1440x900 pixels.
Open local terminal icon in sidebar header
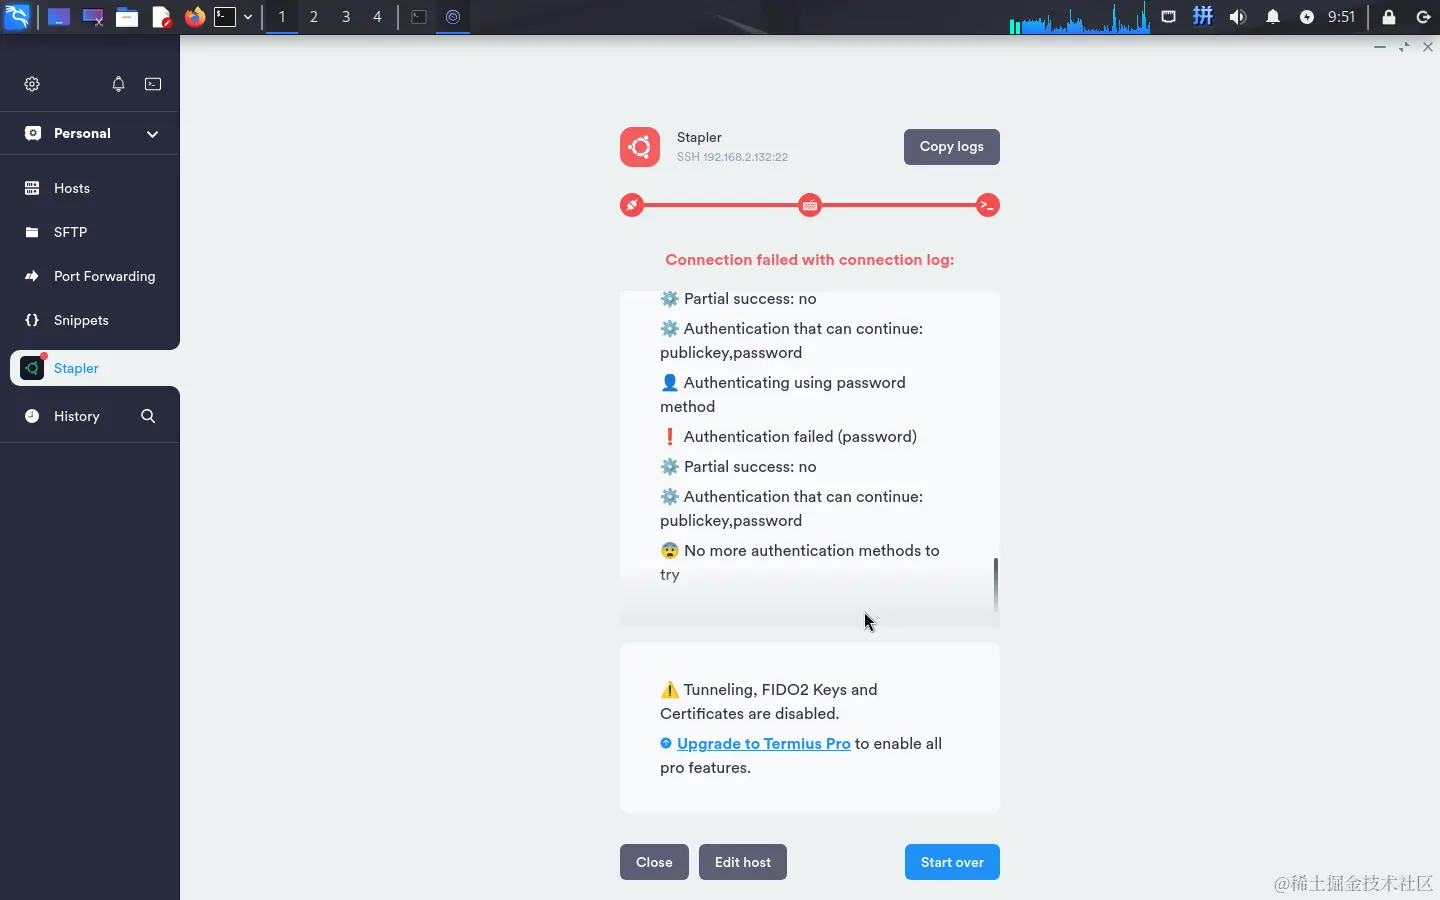tap(153, 84)
